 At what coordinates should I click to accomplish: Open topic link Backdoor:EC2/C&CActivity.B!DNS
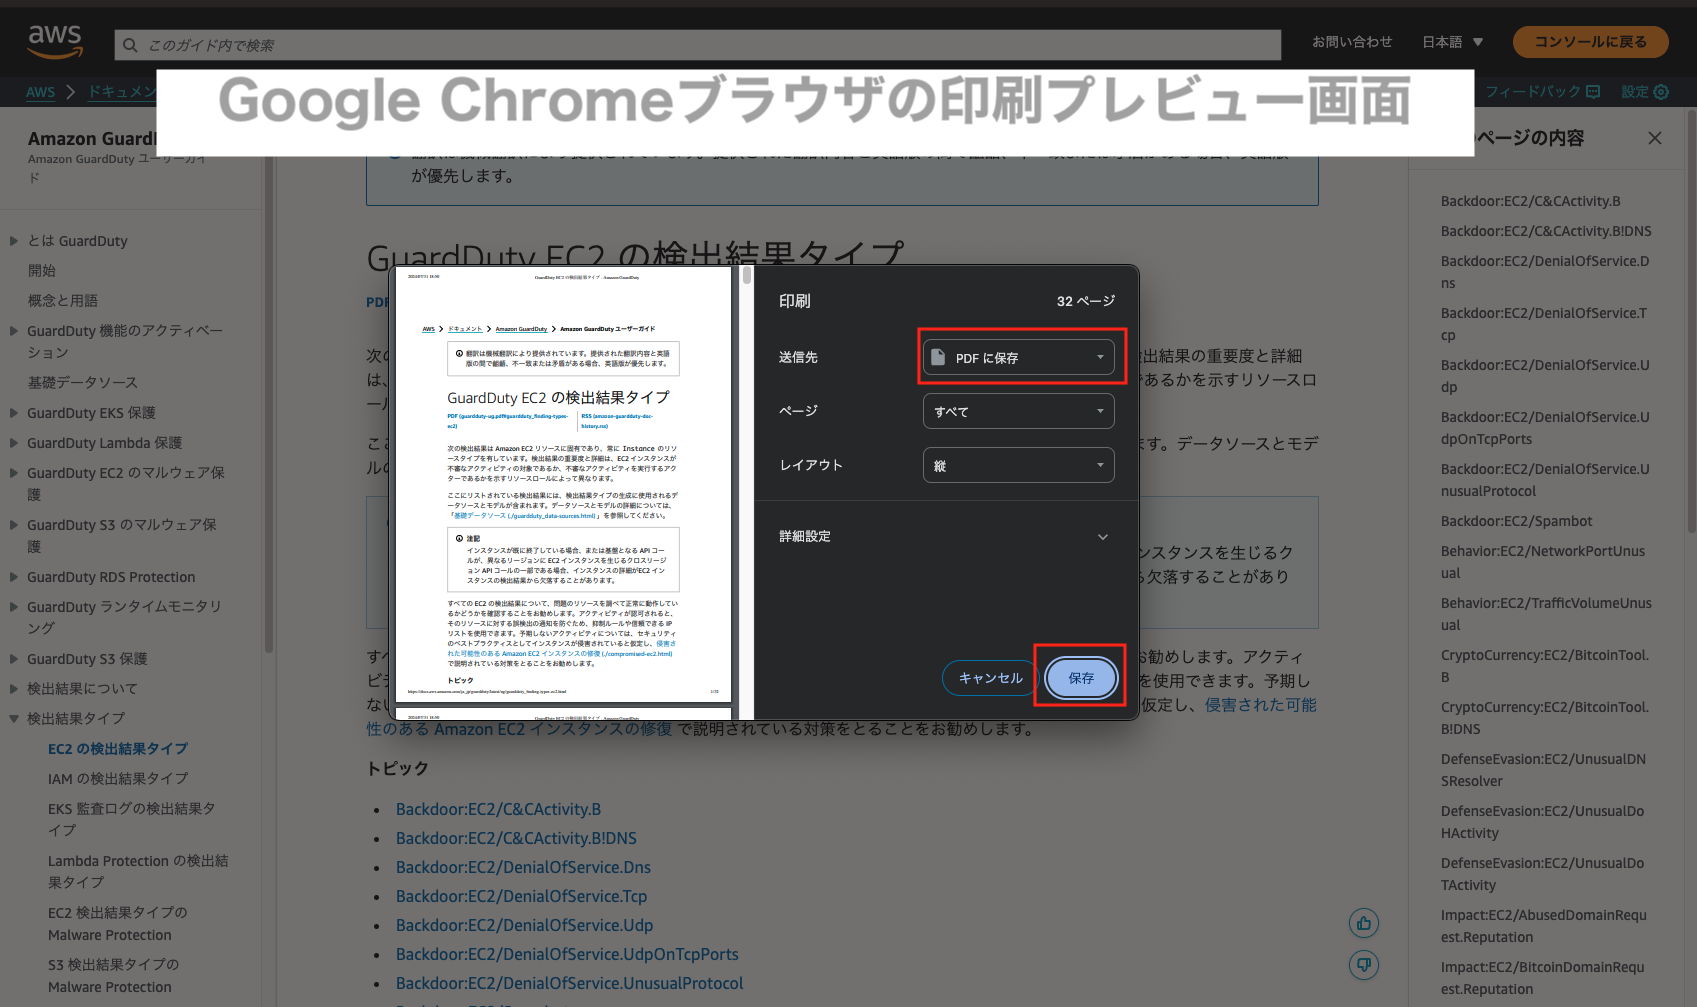(x=516, y=838)
